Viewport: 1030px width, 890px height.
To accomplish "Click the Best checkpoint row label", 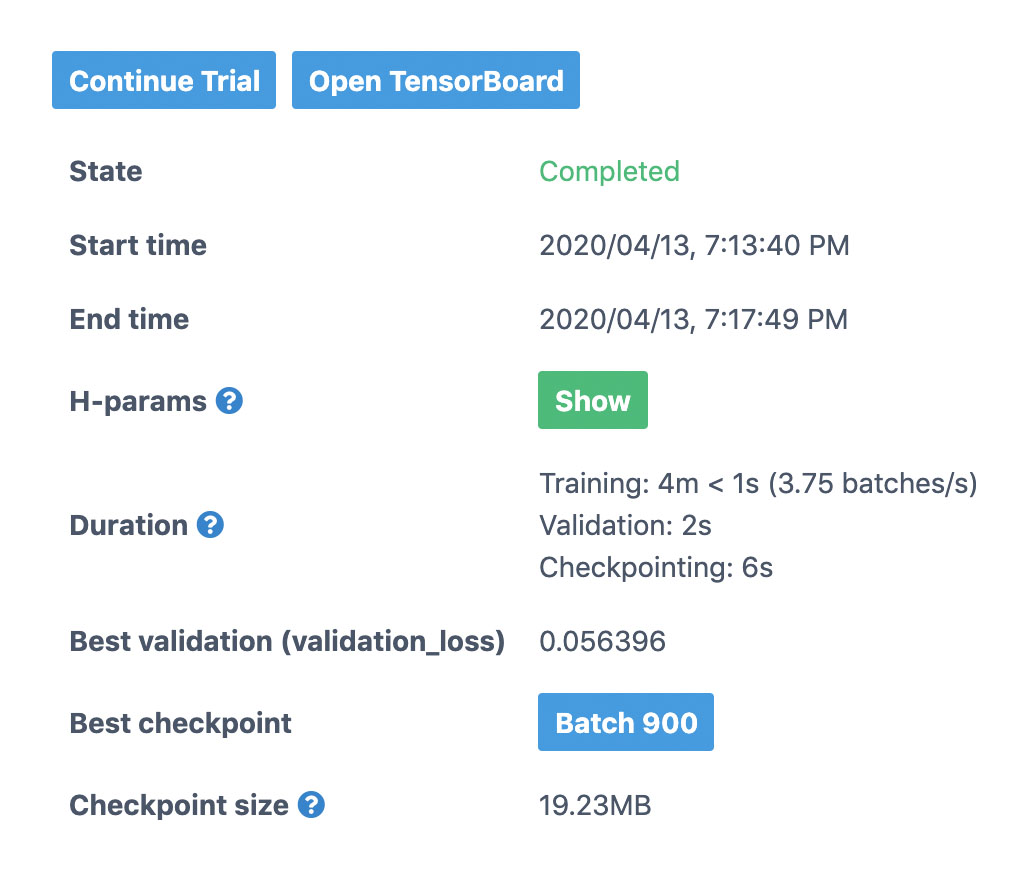I will (181, 723).
